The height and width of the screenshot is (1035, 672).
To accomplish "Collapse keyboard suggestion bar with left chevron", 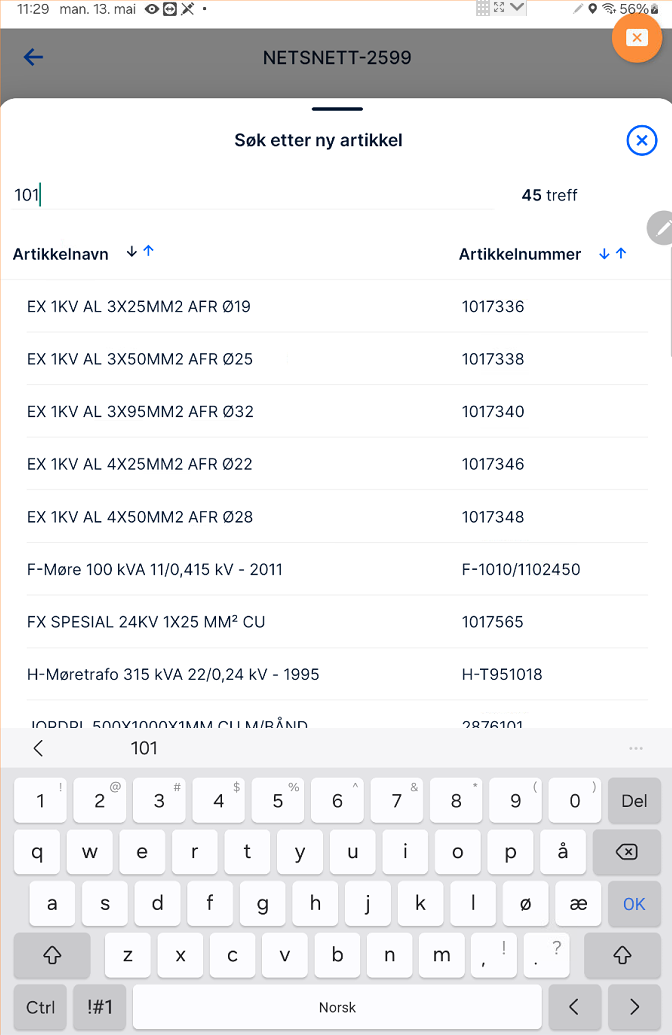I will pos(38,748).
